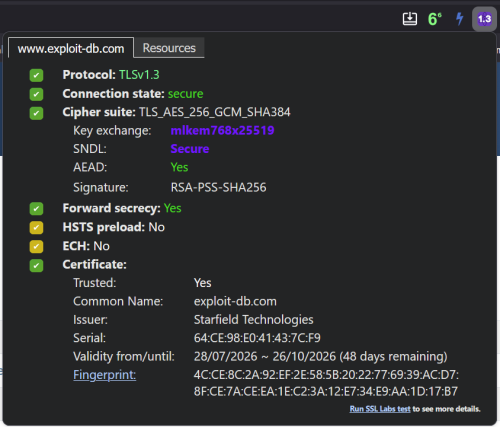Follow the Run SSL Labs test link
This screenshot has width=500, height=427.
[380, 409]
